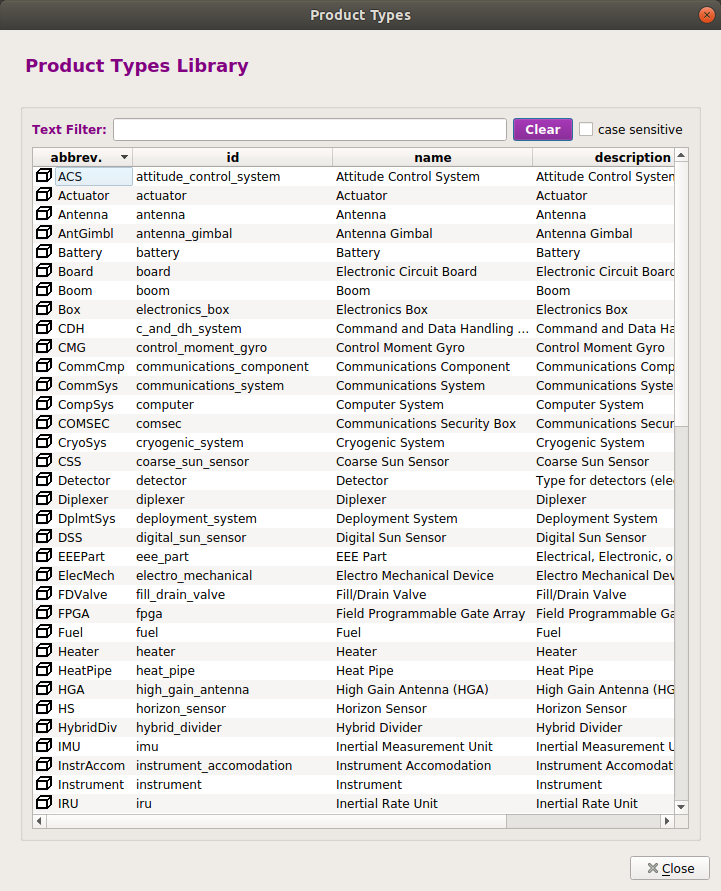Select the CDH row cube icon
This screenshot has width=721, height=891.
(44, 328)
